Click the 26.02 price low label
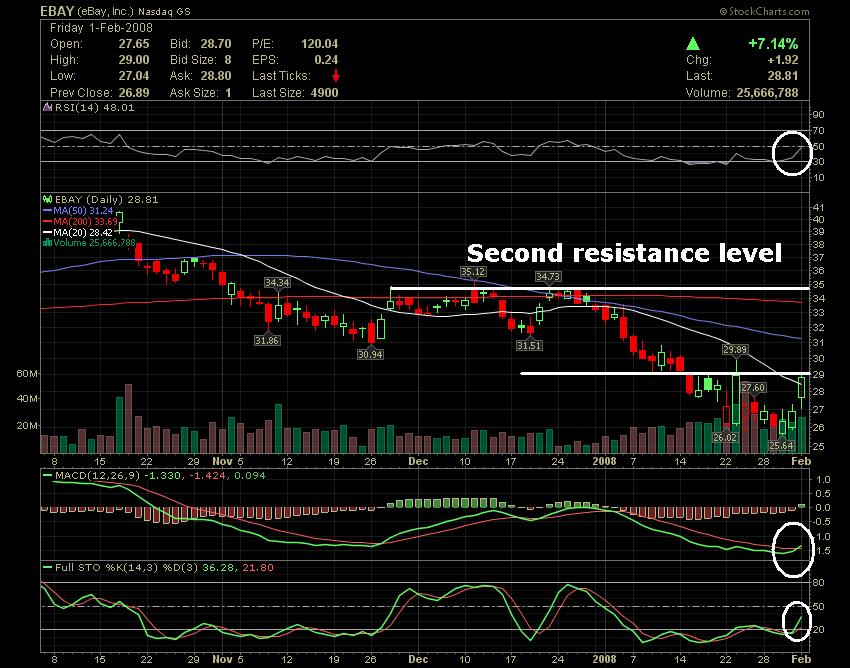850x668 pixels. [725, 437]
